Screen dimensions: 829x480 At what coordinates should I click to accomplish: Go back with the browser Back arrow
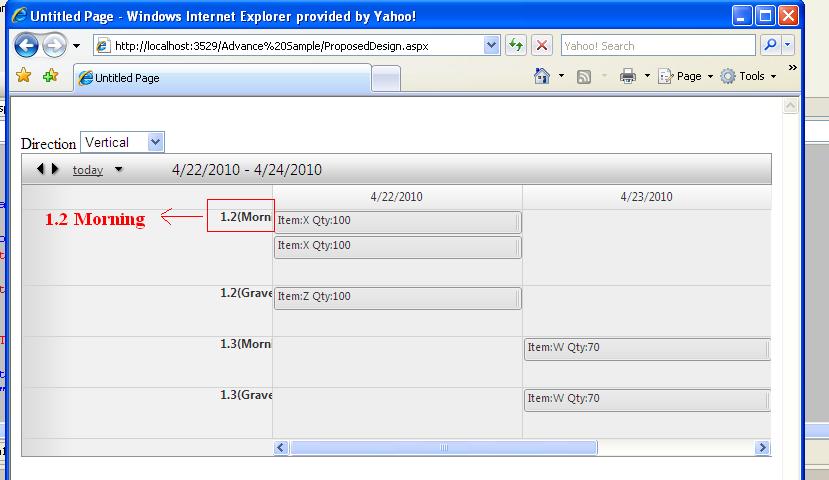click(26, 45)
